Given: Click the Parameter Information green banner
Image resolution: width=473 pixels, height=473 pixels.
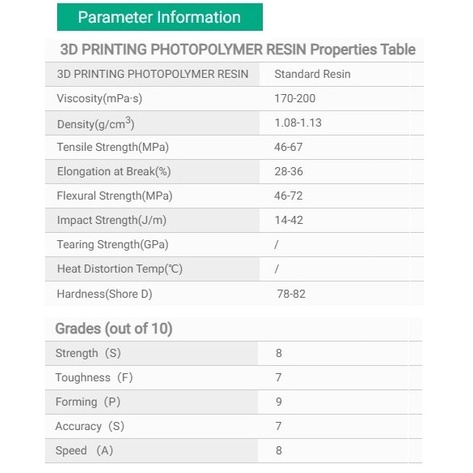Looking at the screenshot, I should coord(160,17).
